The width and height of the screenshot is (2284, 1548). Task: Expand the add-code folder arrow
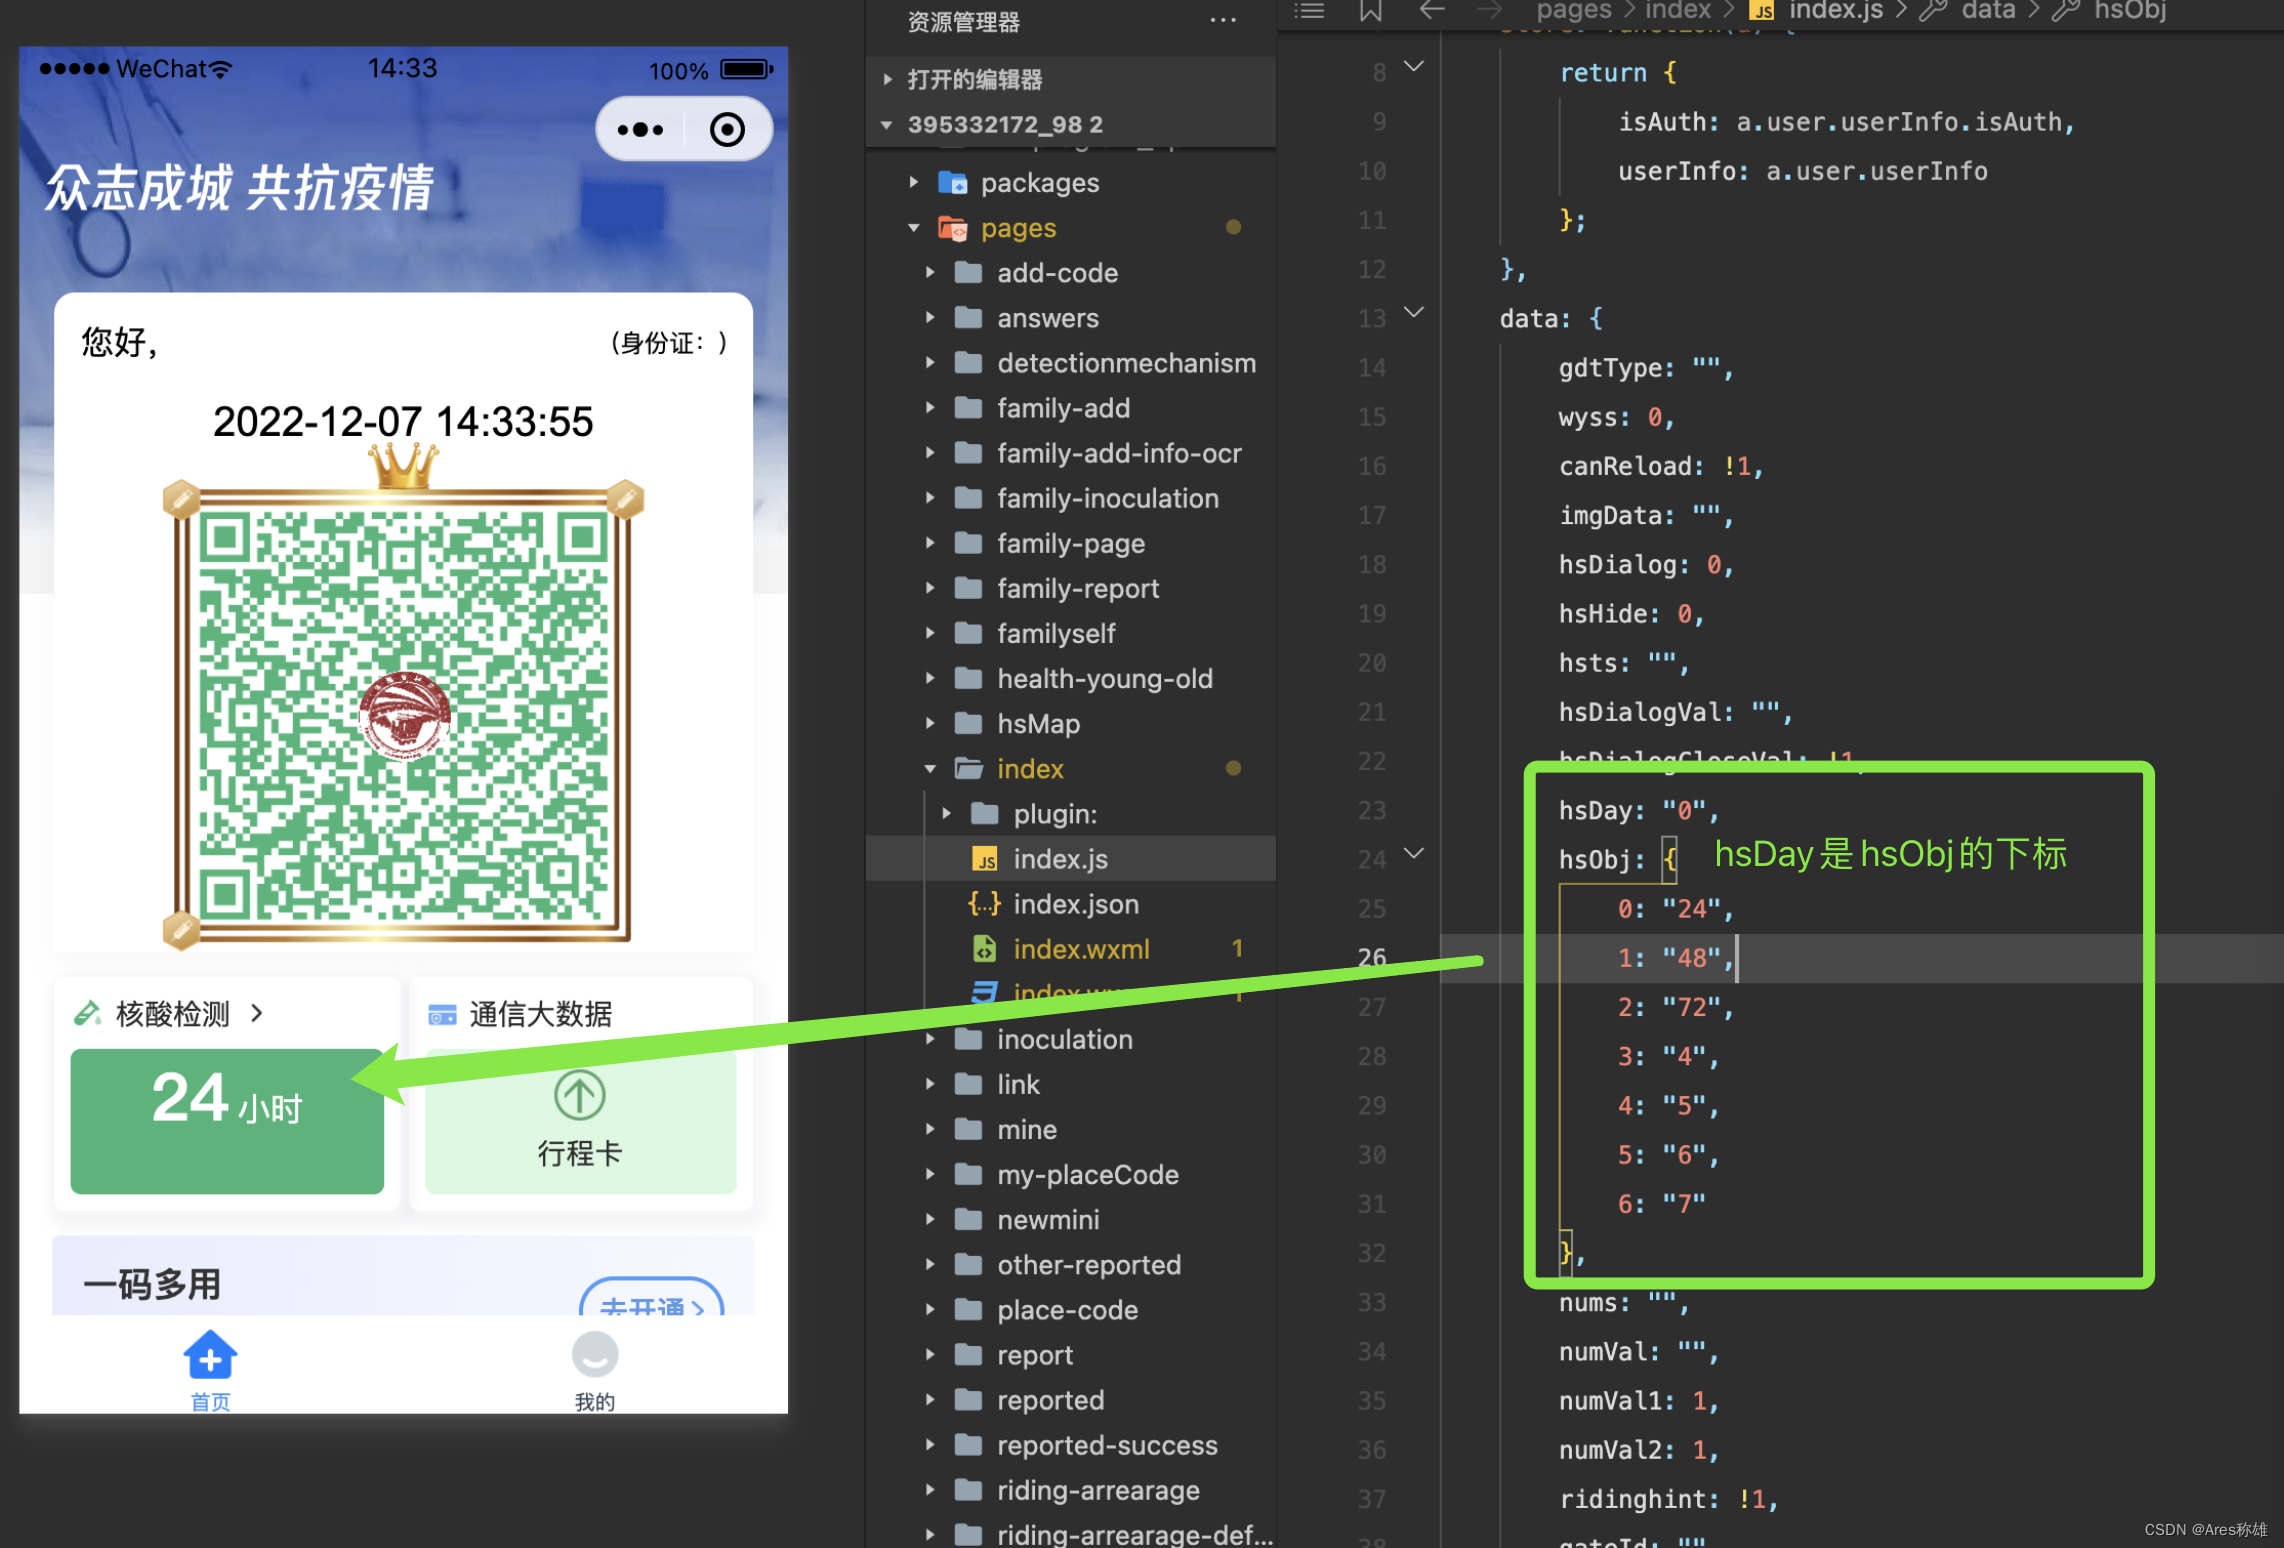pos(930,272)
